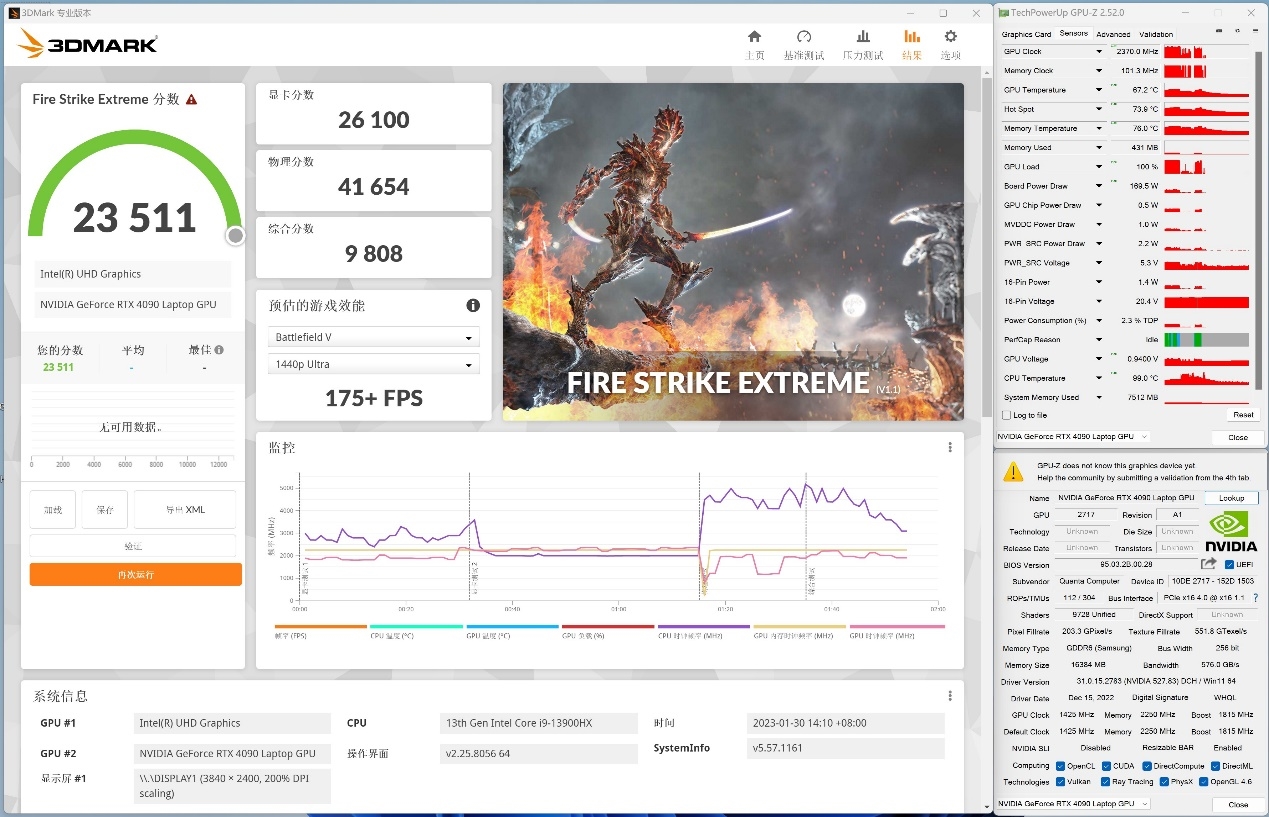Click the orange run again button
This screenshot has width=1269, height=817.
click(x=135, y=575)
